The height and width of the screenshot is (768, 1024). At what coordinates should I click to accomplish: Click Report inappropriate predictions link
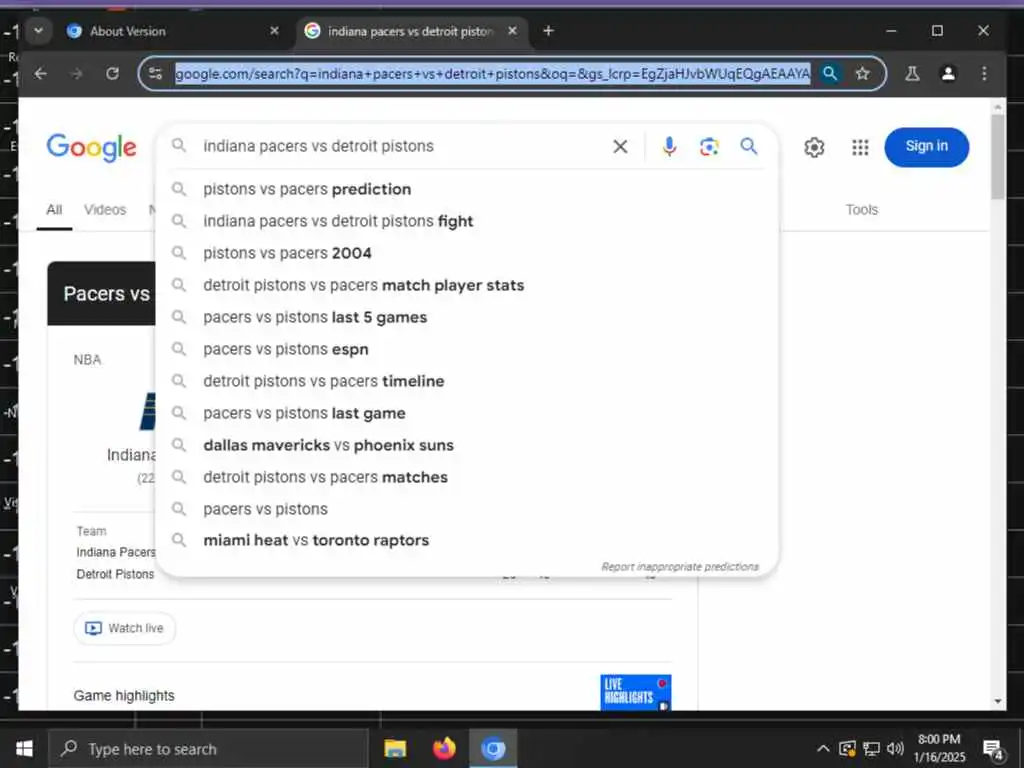pyautogui.click(x=680, y=567)
